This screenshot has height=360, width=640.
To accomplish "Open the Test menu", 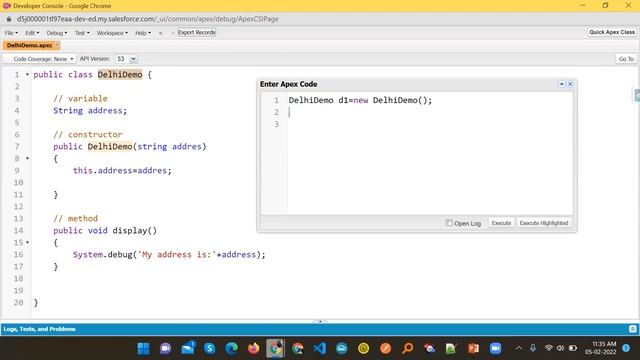I will click(82, 33).
